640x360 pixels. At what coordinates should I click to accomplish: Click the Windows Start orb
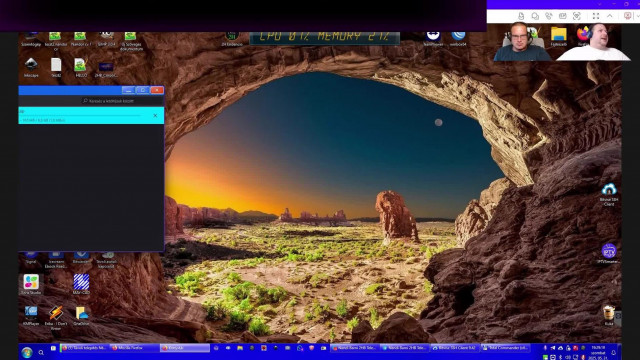tap(27, 352)
